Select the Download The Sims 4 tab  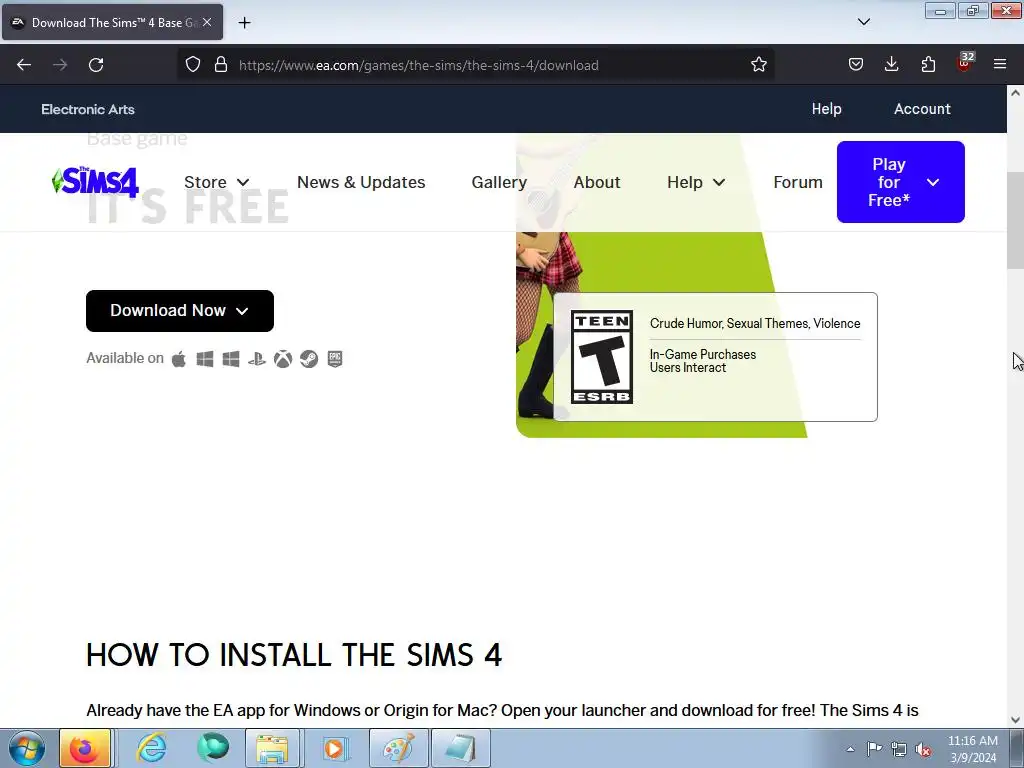(x=112, y=22)
